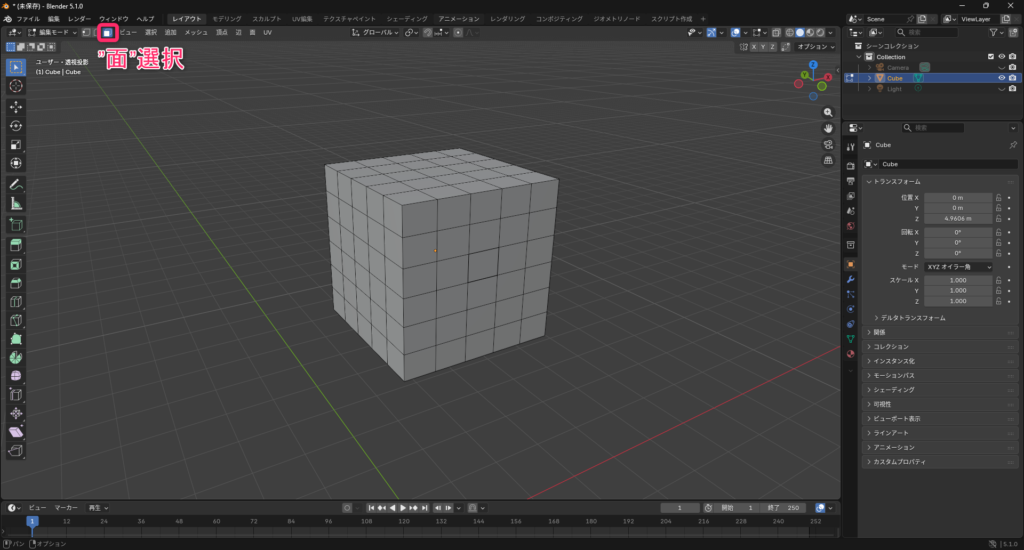1024x550 pixels.
Task: Click the 位置 Z value field
Action: pyautogui.click(x=958, y=218)
